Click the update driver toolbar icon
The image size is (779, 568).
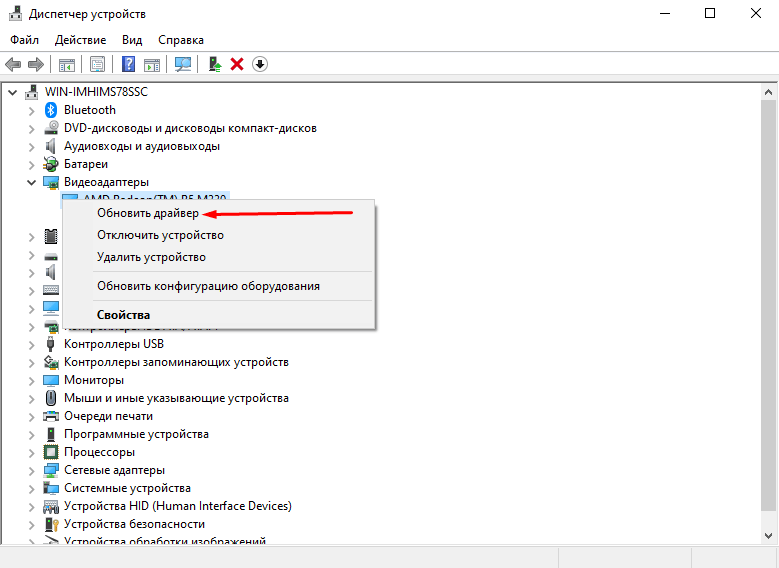pos(215,64)
